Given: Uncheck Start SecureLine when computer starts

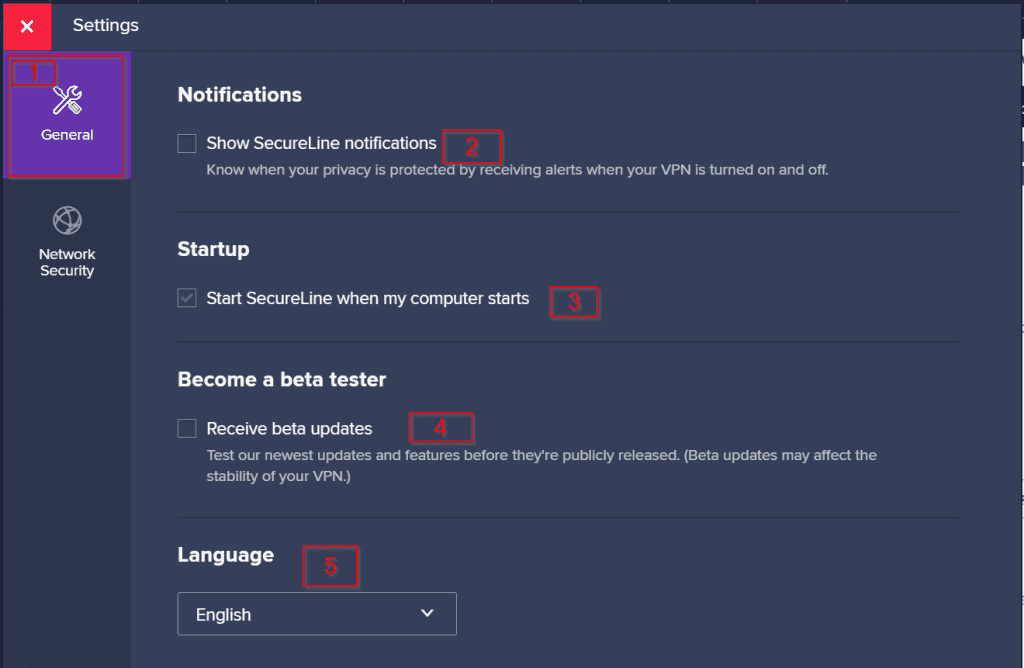Looking at the screenshot, I should coord(187,298).
